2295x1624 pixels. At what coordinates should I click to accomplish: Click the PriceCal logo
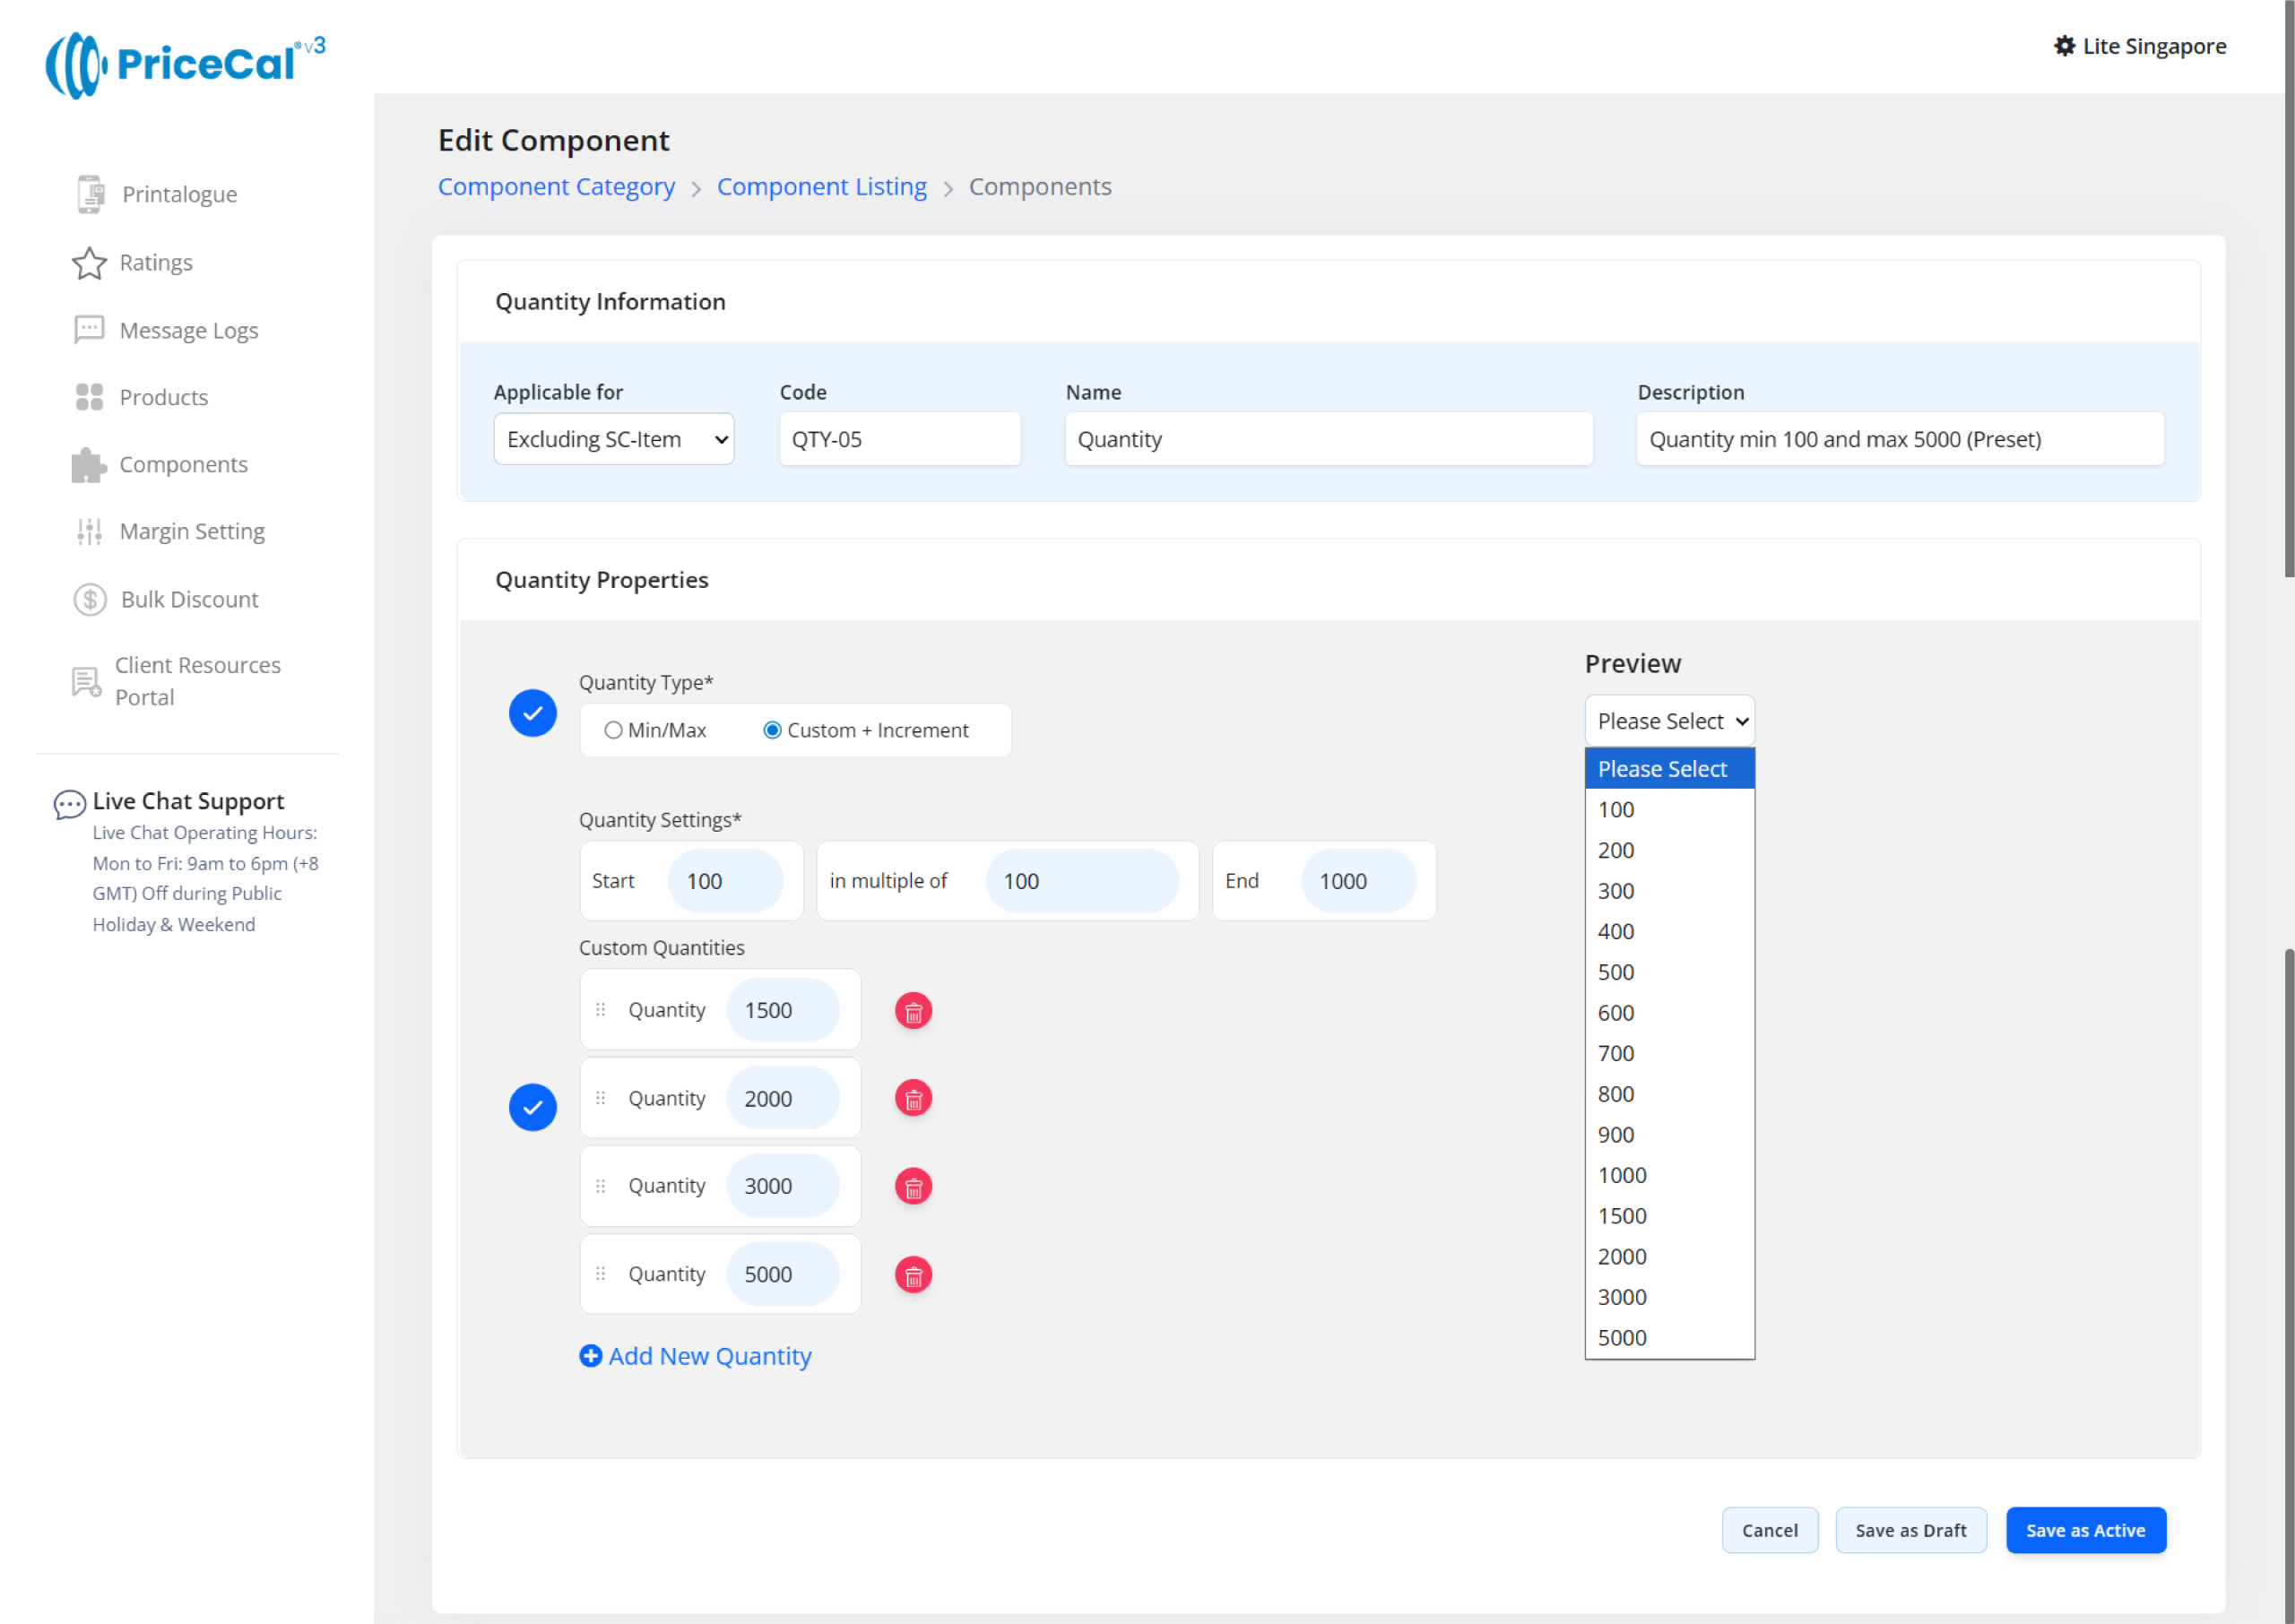[186, 64]
